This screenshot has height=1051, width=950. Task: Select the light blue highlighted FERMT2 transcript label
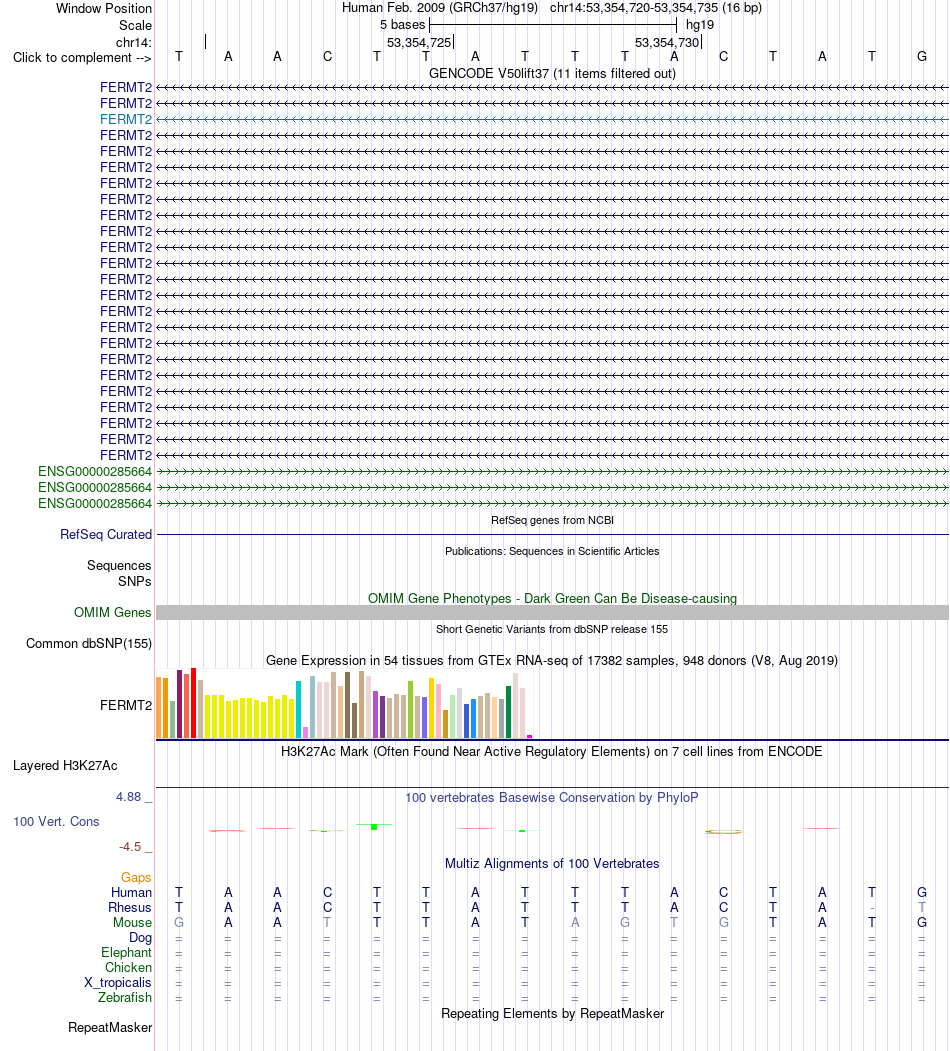[126, 119]
